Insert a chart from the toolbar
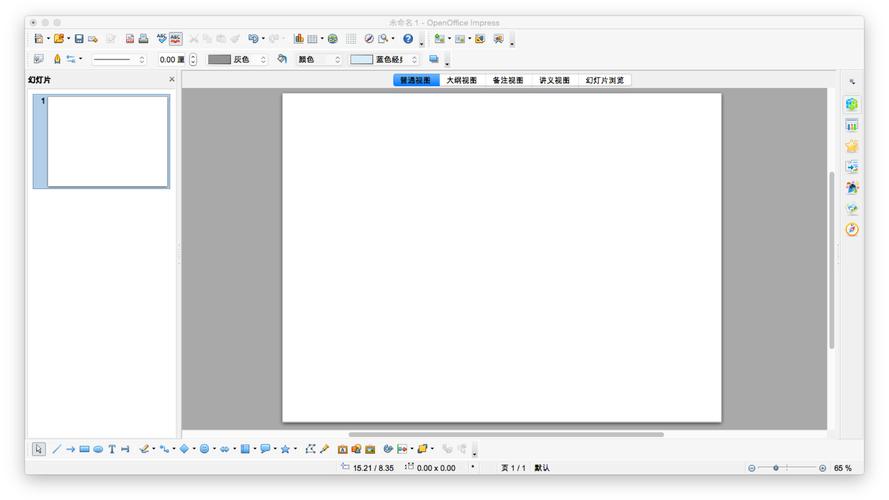Viewport: 889px width, 500px height. point(298,39)
